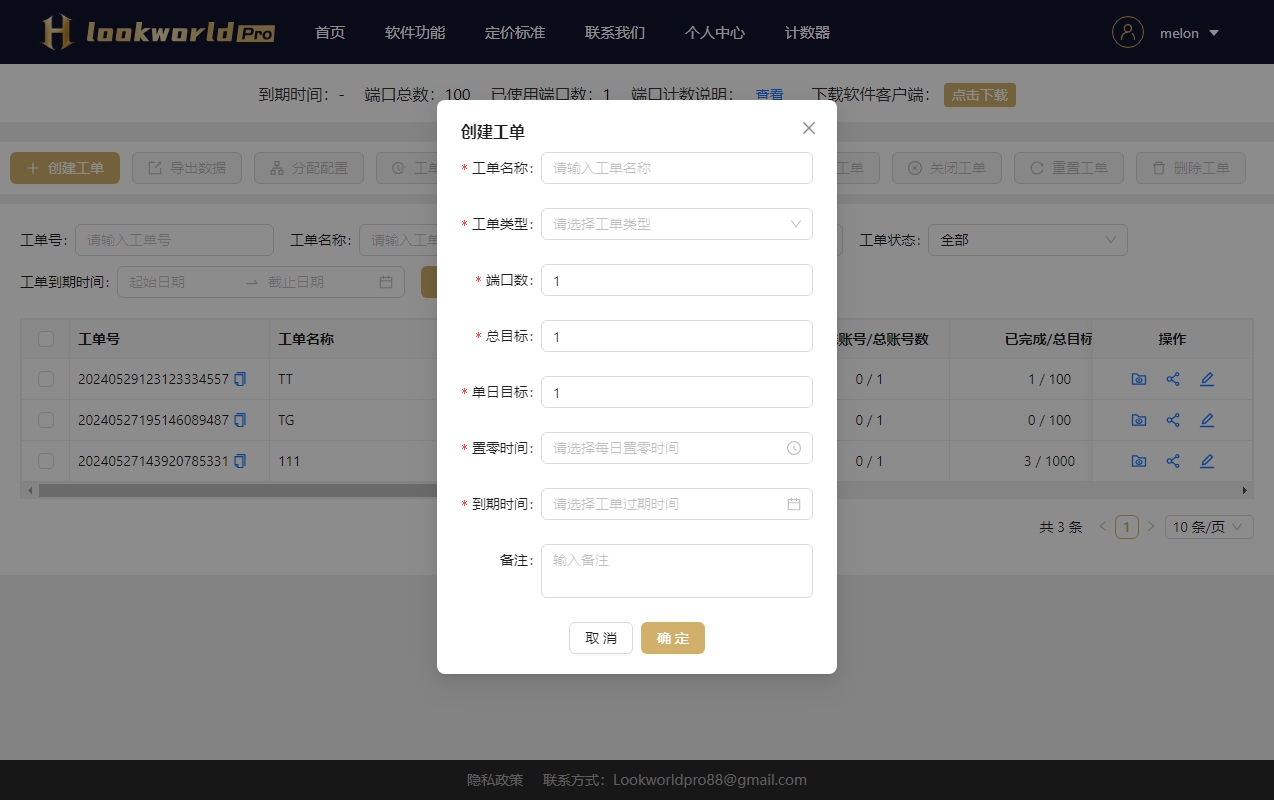Click the user avatar icon in the header
This screenshot has height=800, width=1274.
click(1128, 32)
